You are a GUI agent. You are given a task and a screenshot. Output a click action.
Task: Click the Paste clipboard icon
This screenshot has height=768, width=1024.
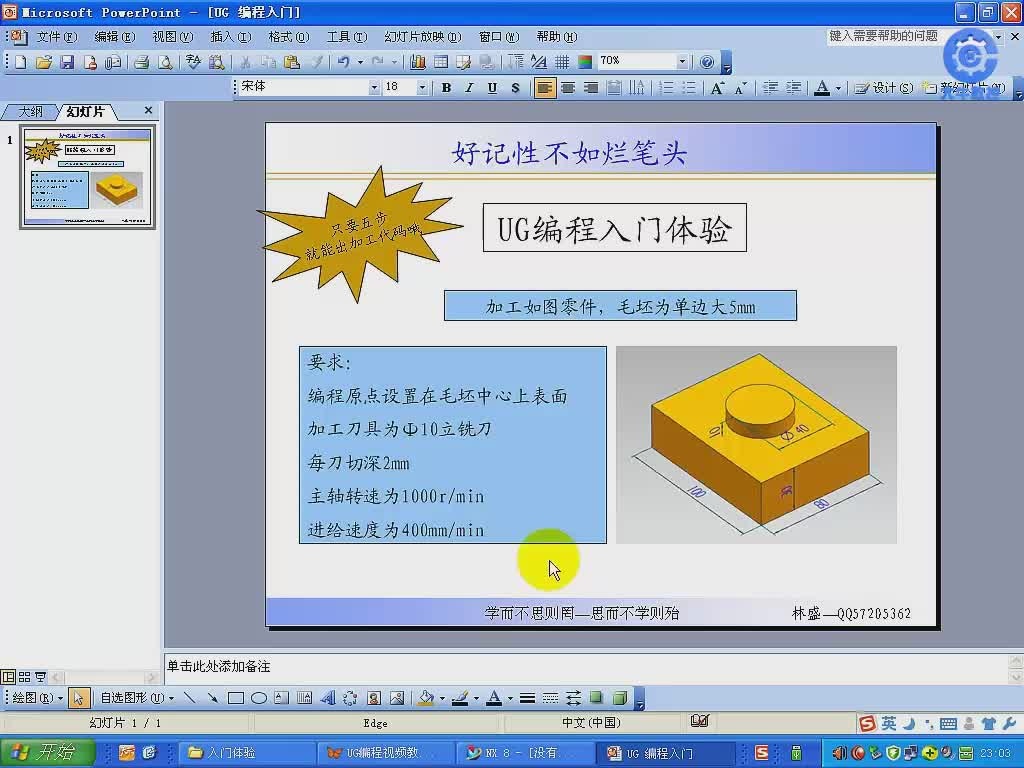(x=292, y=62)
